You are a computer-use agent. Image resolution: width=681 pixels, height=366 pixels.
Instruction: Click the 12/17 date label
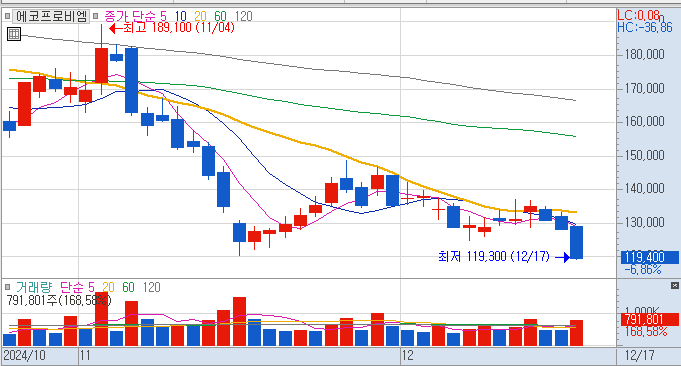pos(639,356)
